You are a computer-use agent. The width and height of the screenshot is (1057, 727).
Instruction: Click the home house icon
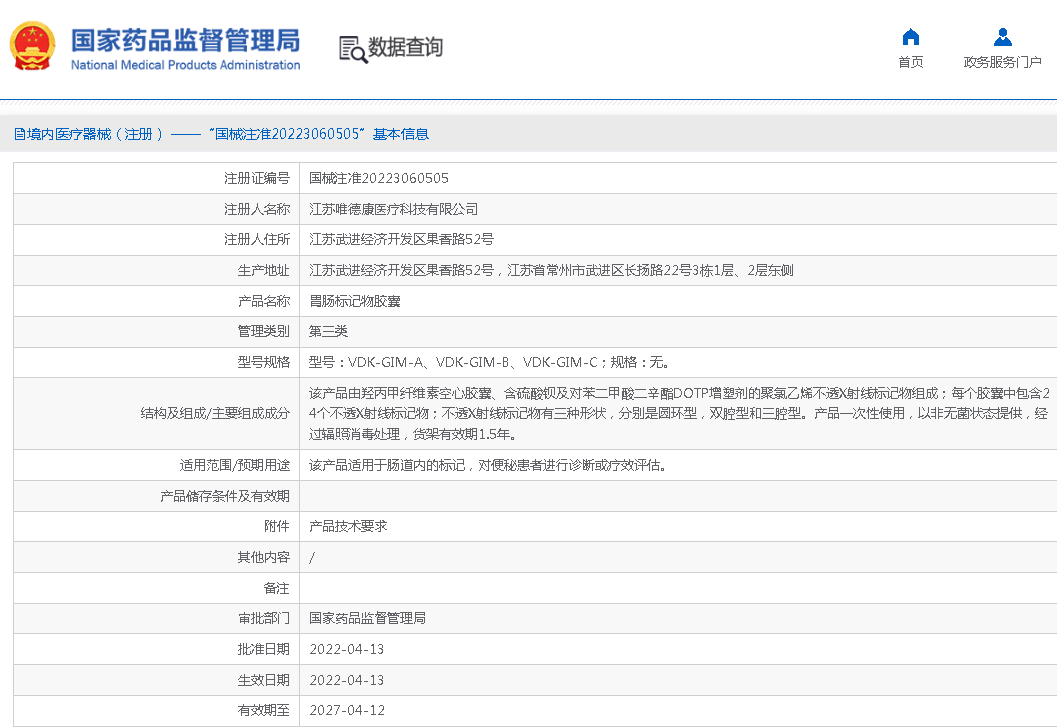(911, 36)
